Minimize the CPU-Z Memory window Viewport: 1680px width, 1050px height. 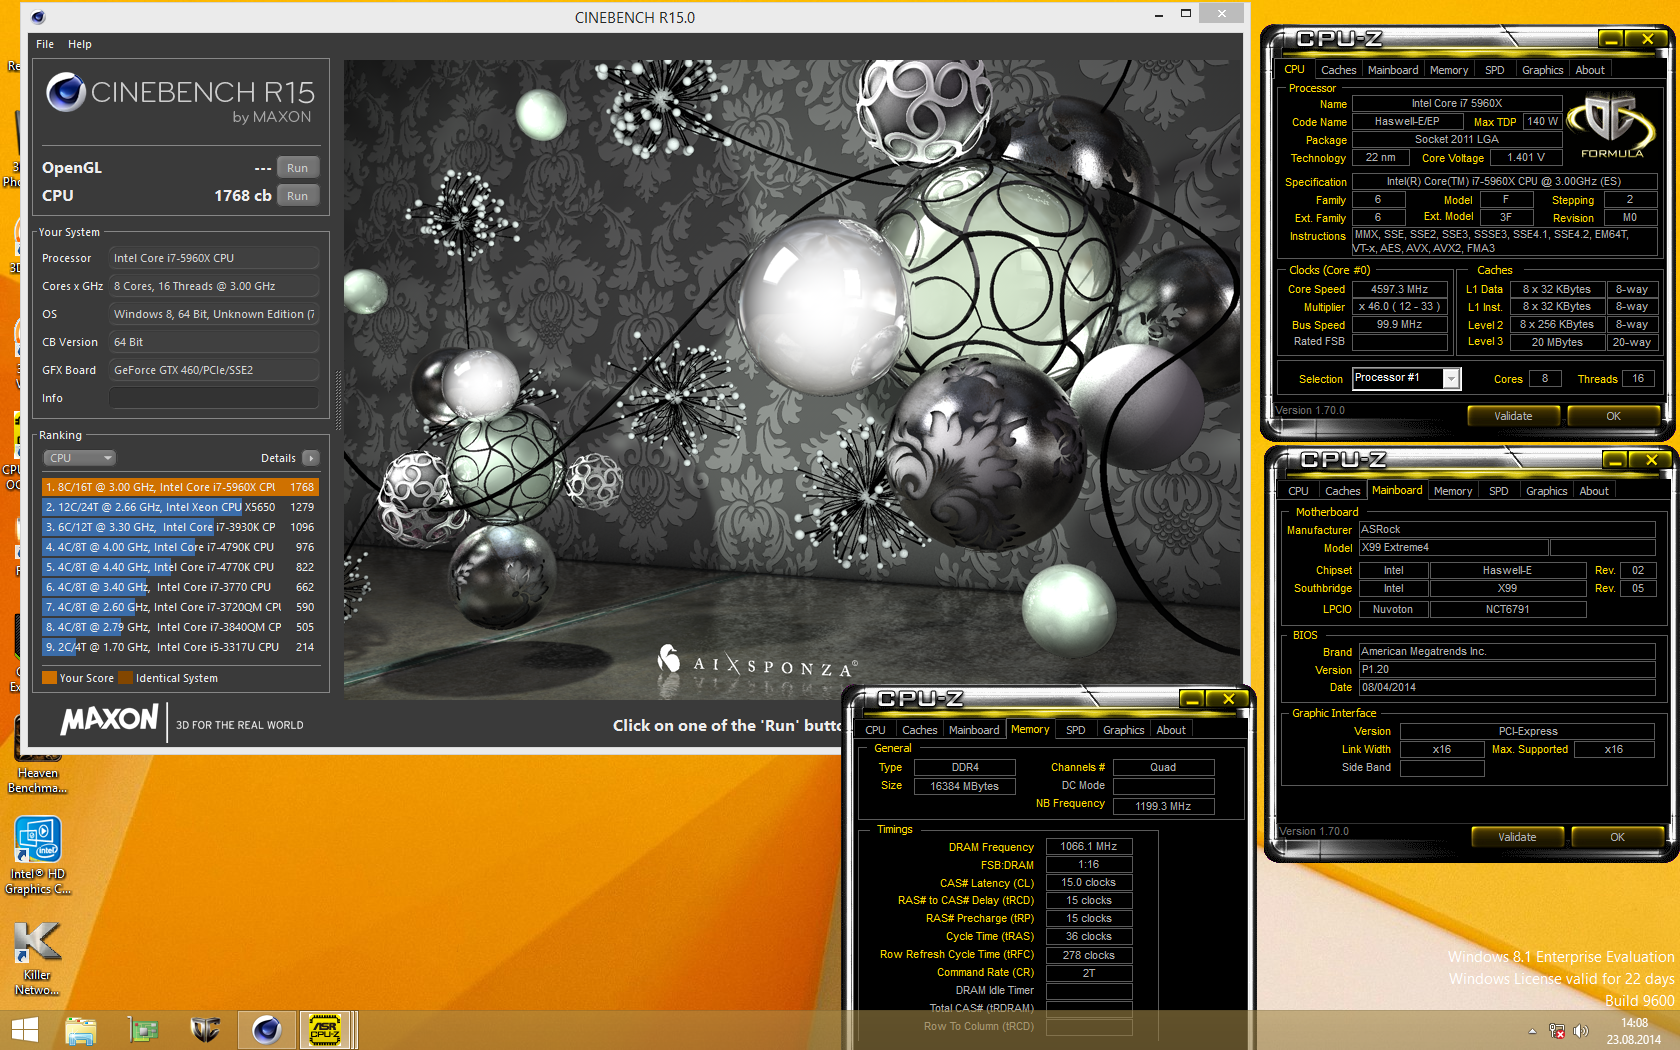tap(1191, 699)
